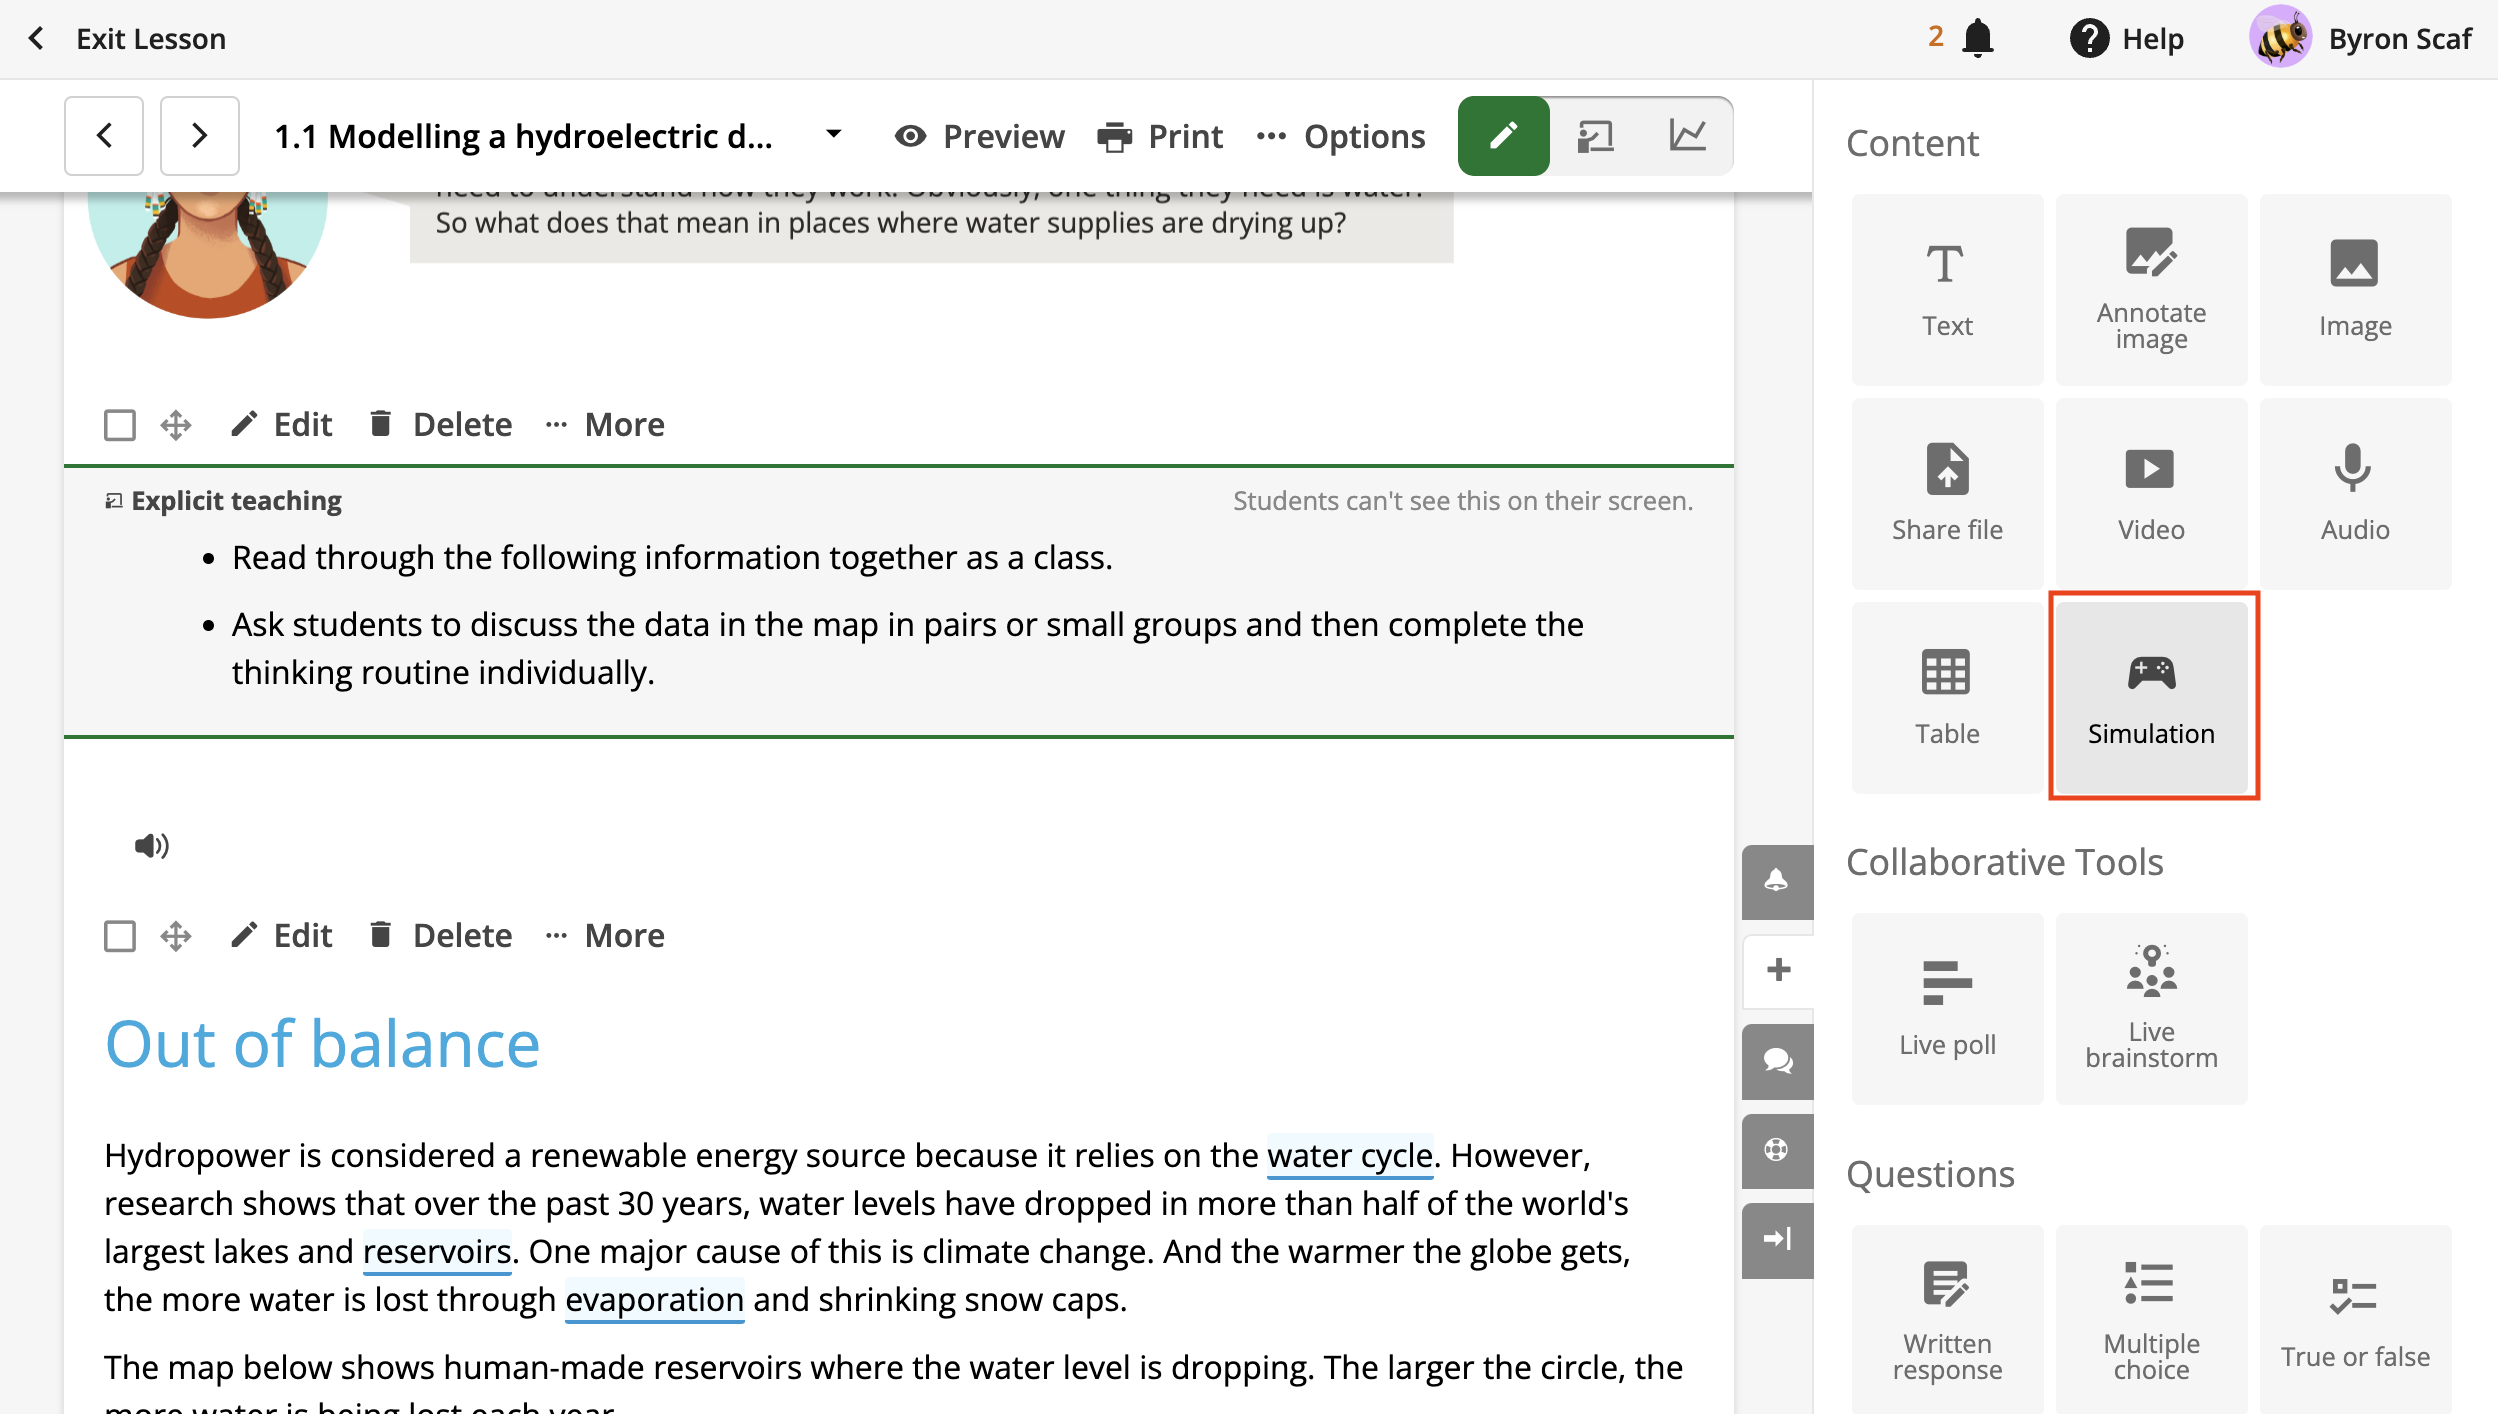Insert an Annotate image block
Image resolution: width=2498 pixels, height=1414 pixels.
point(2151,290)
